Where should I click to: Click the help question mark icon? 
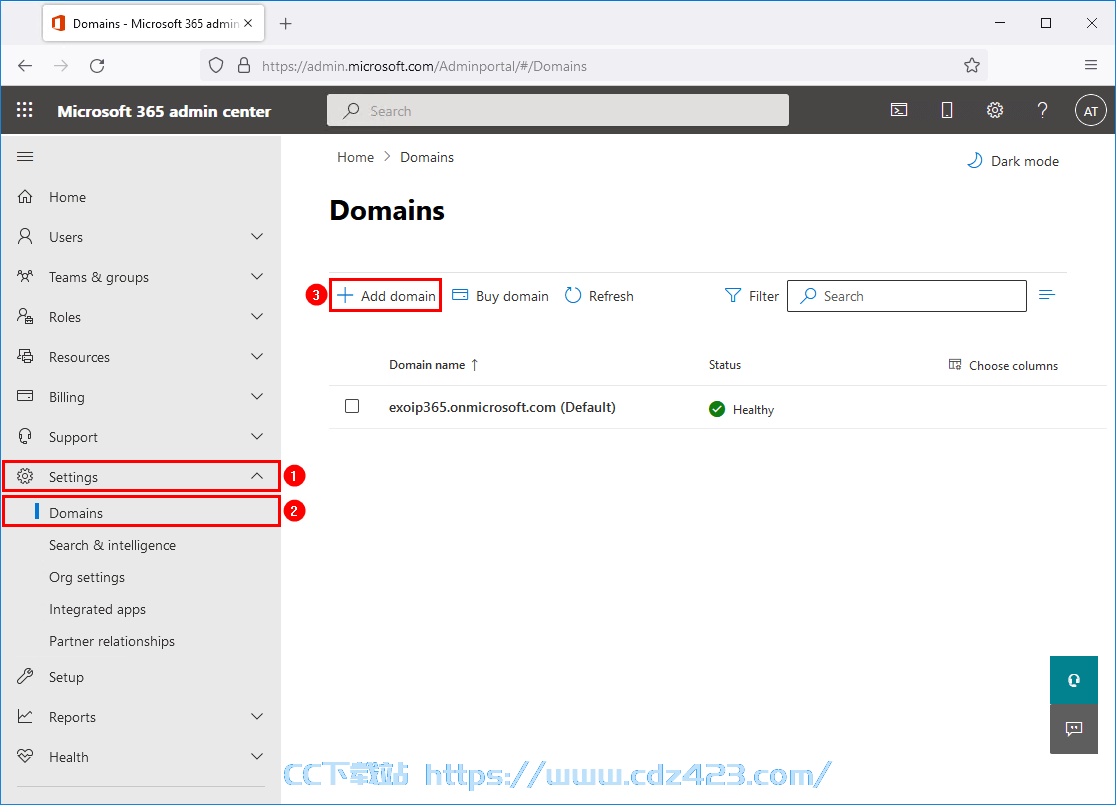(1042, 110)
